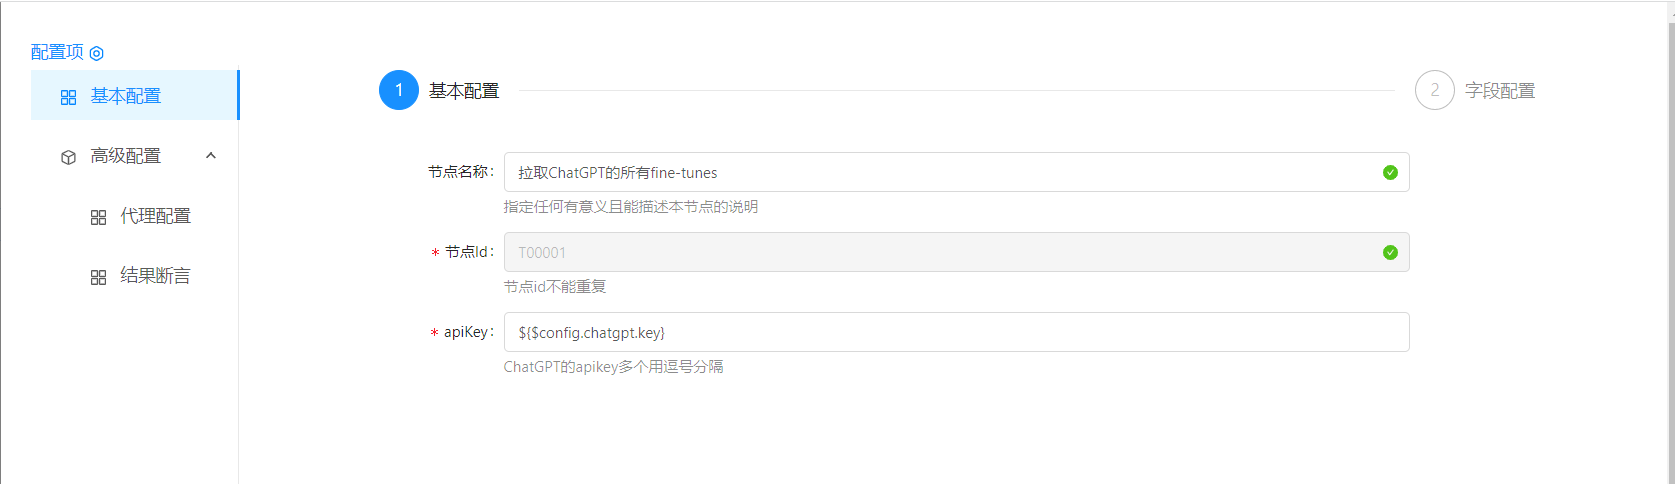Select the step 1 circle
This screenshot has width=1675, height=484.
399,91
